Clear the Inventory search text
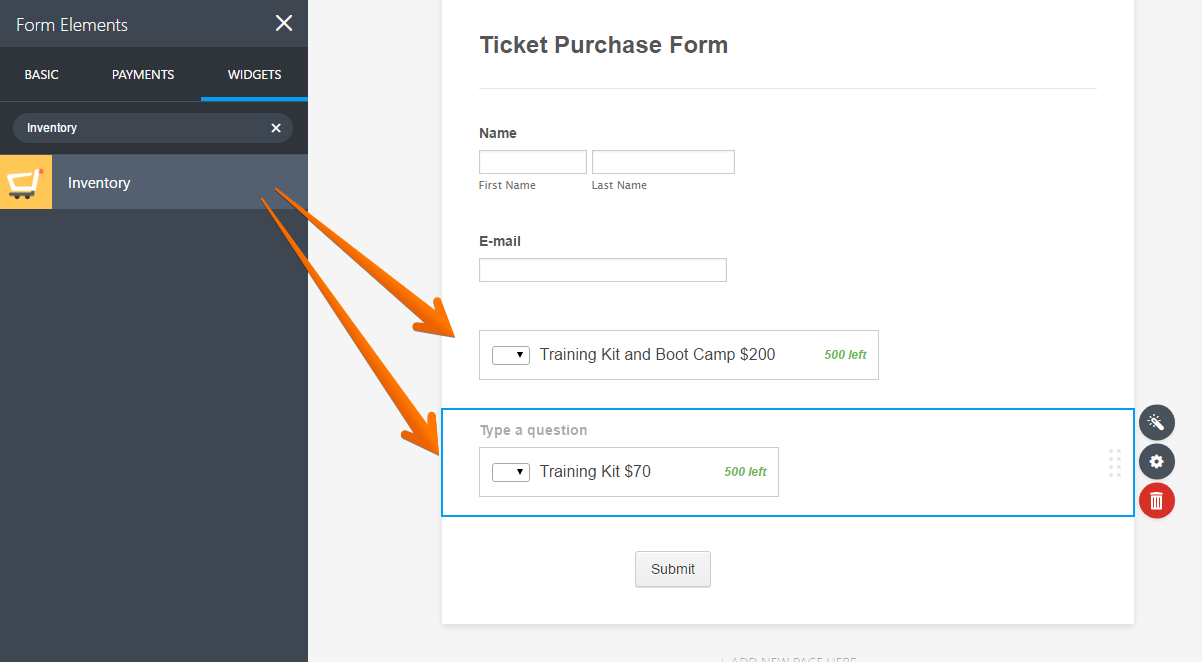The height and width of the screenshot is (662, 1202). [276, 128]
